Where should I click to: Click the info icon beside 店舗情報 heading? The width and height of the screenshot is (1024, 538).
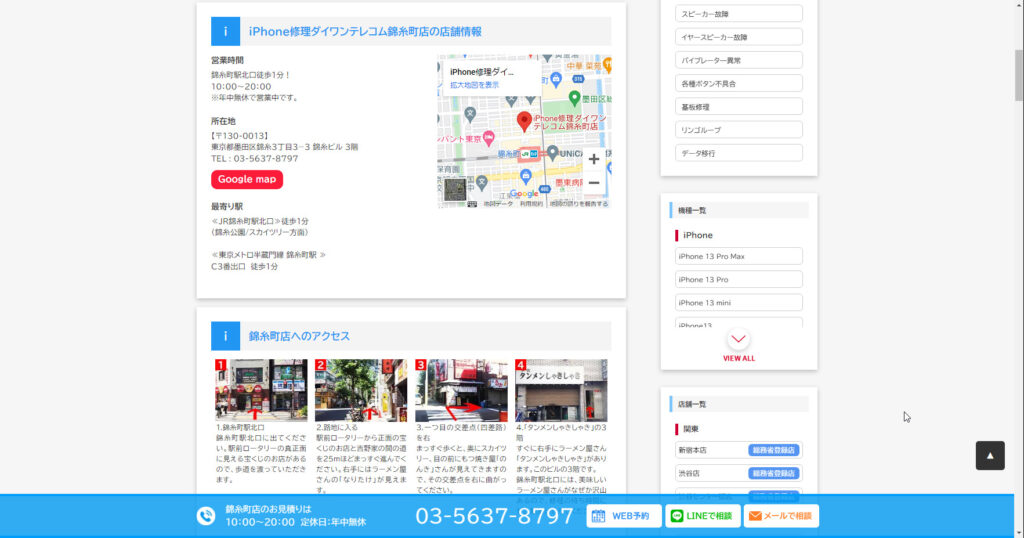pos(225,31)
